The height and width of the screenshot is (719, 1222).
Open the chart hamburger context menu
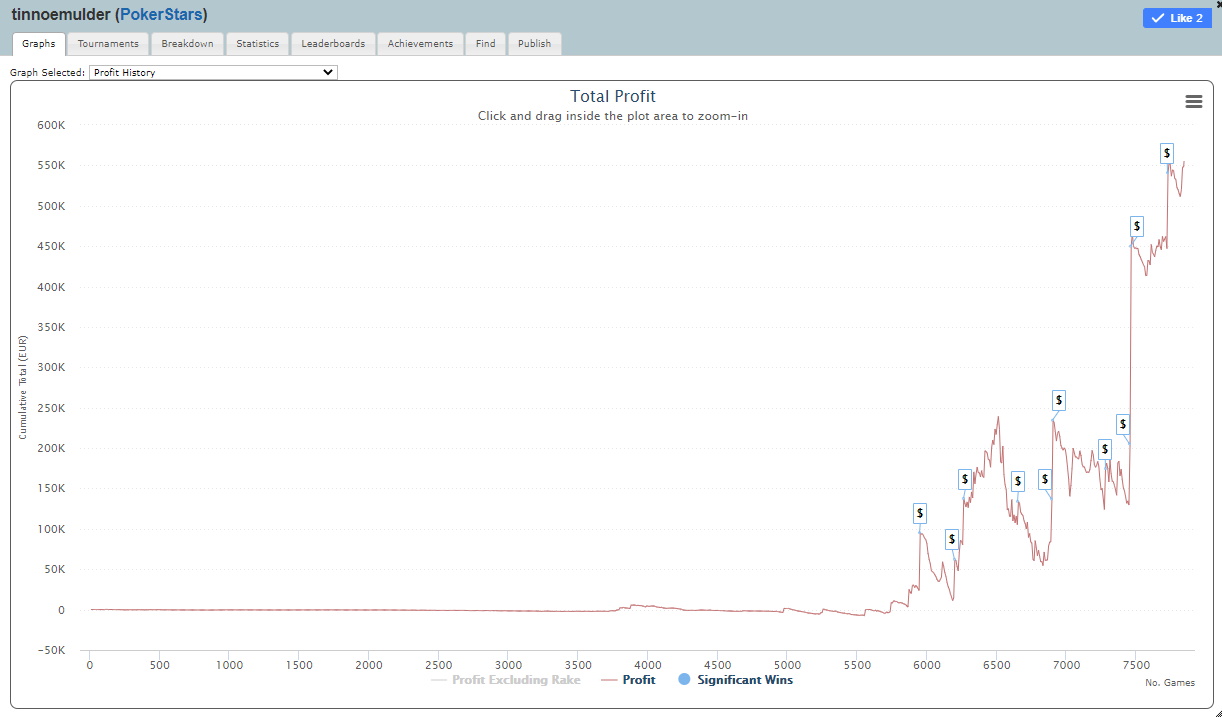click(1193, 101)
